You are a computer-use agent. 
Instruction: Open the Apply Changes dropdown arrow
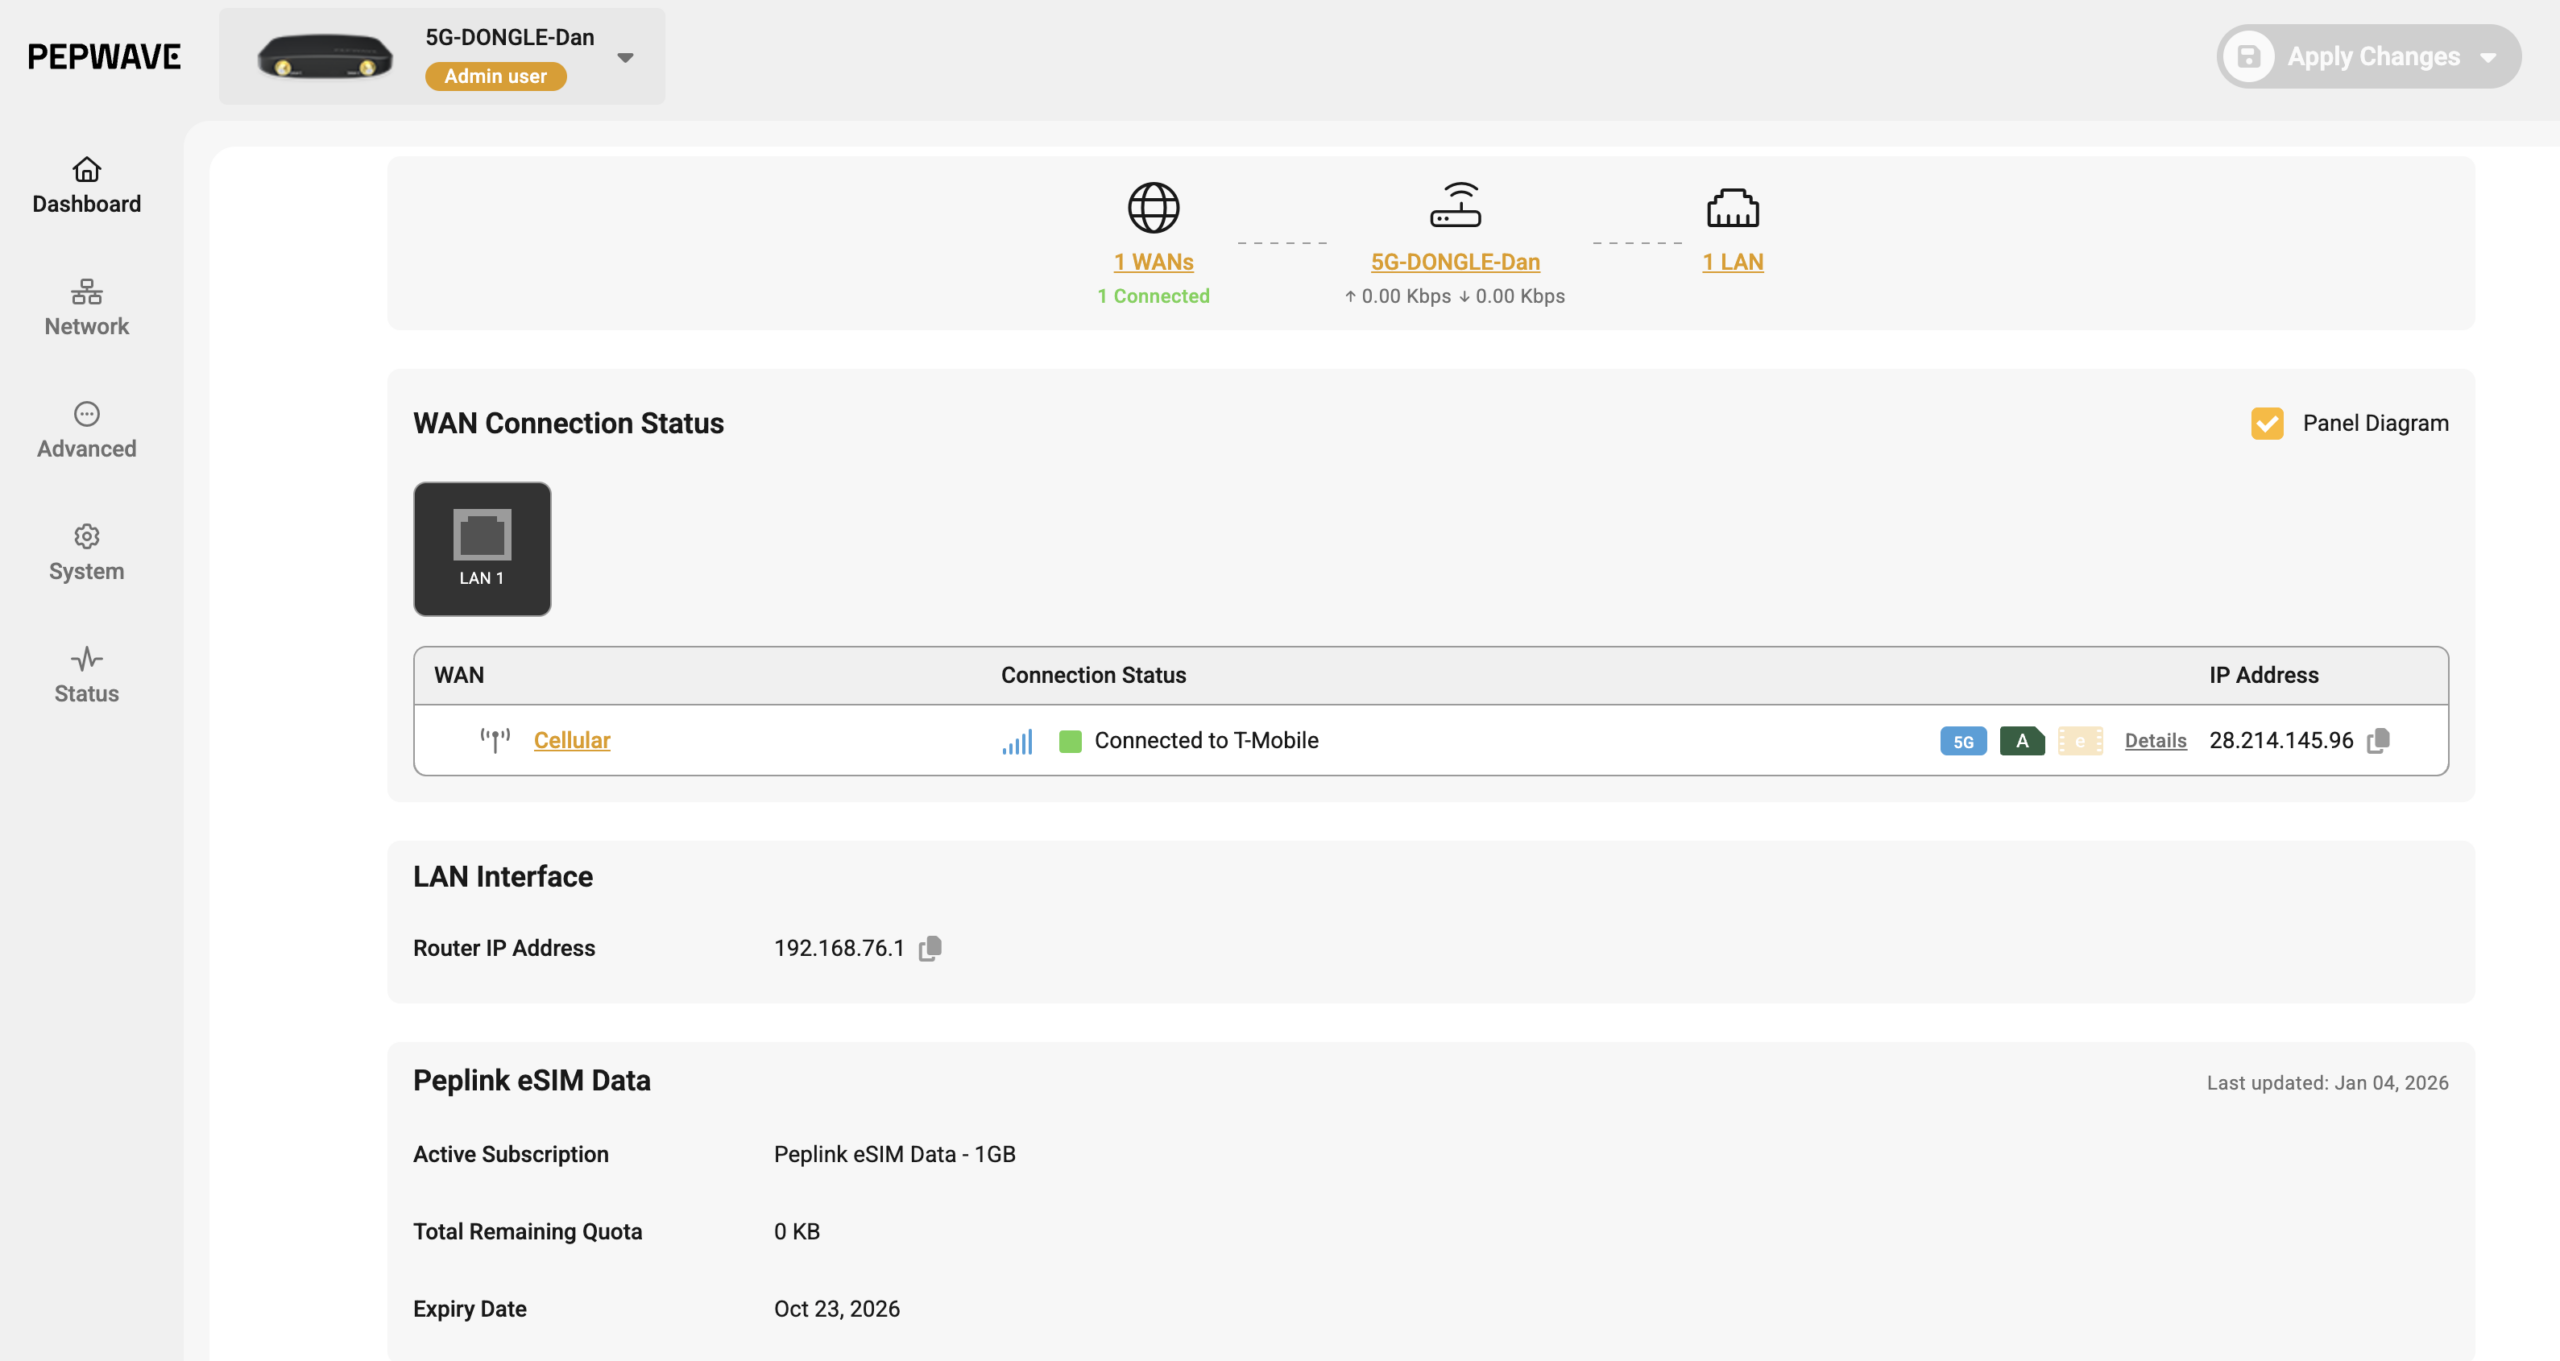tap(2488, 57)
